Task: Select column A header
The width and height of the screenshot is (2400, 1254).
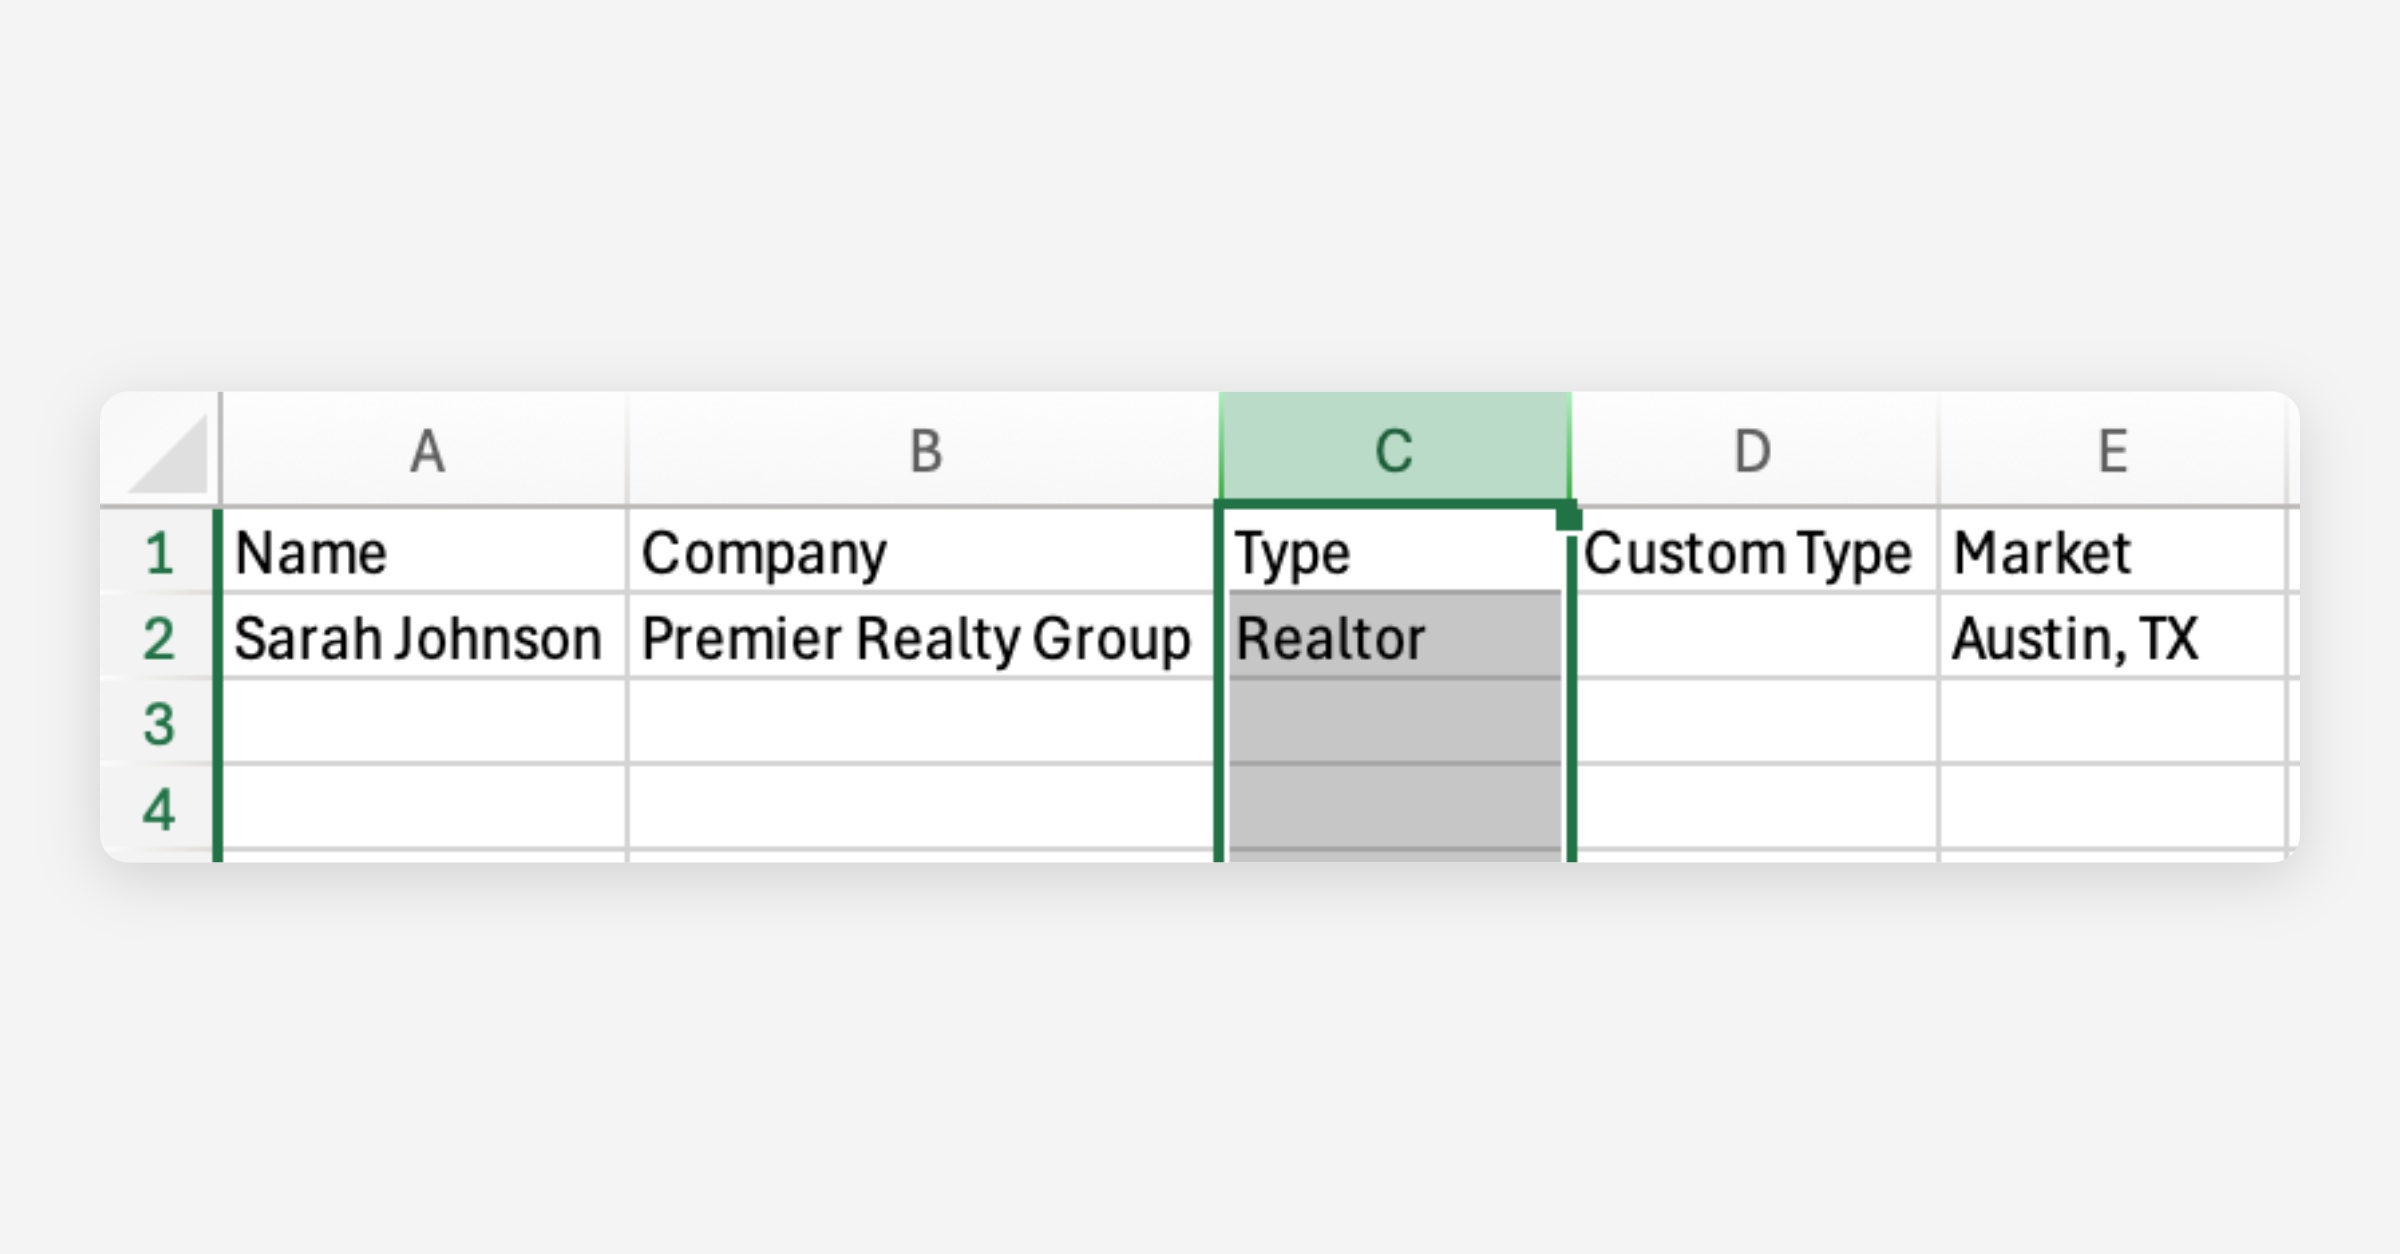Action: [426, 450]
